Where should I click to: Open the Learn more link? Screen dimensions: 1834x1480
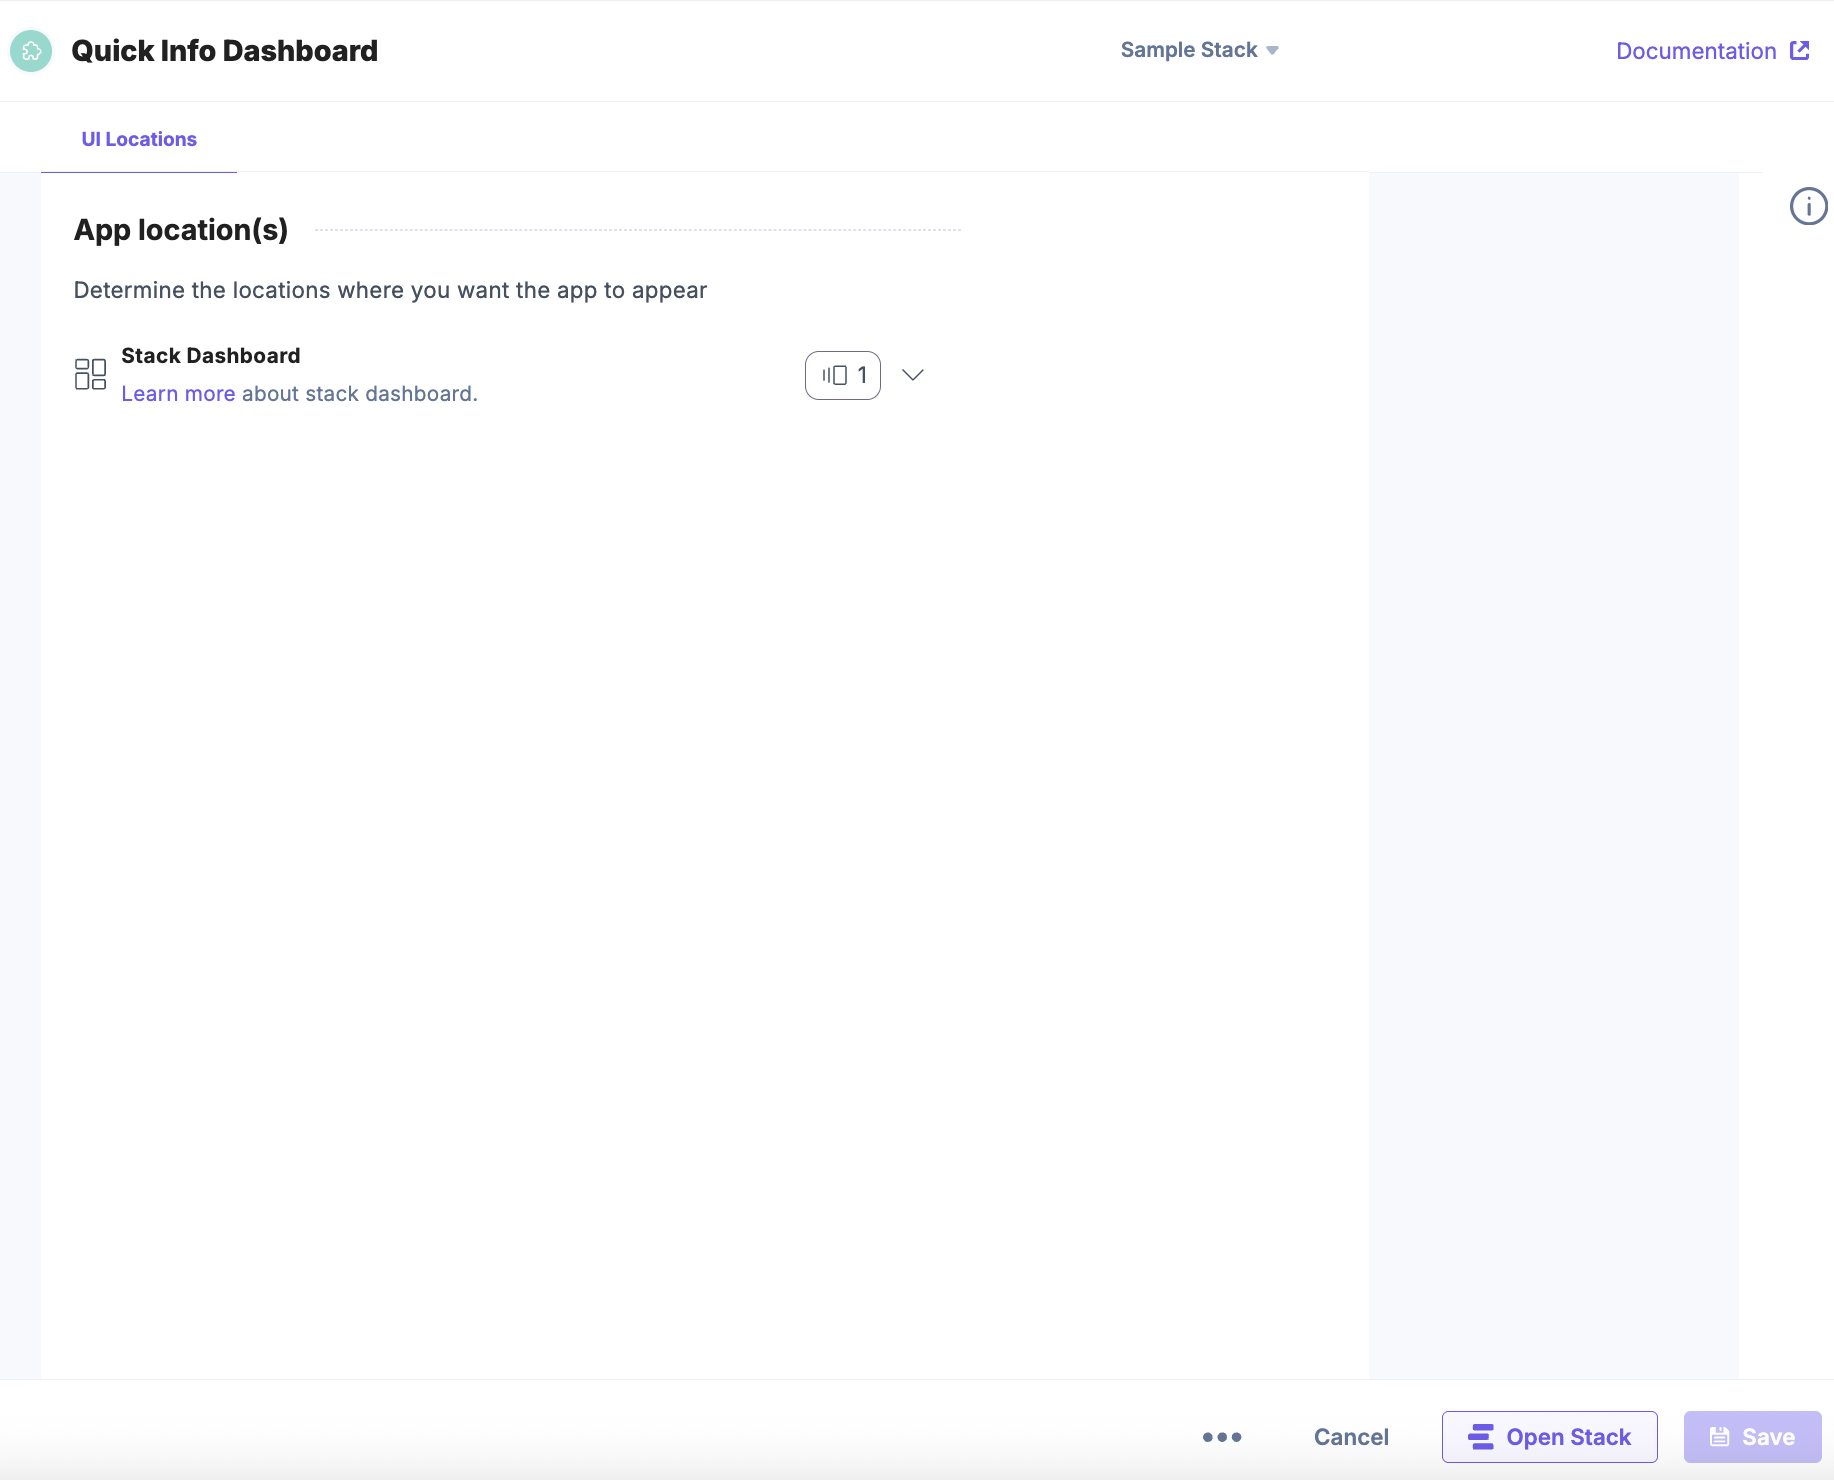click(x=178, y=394)
